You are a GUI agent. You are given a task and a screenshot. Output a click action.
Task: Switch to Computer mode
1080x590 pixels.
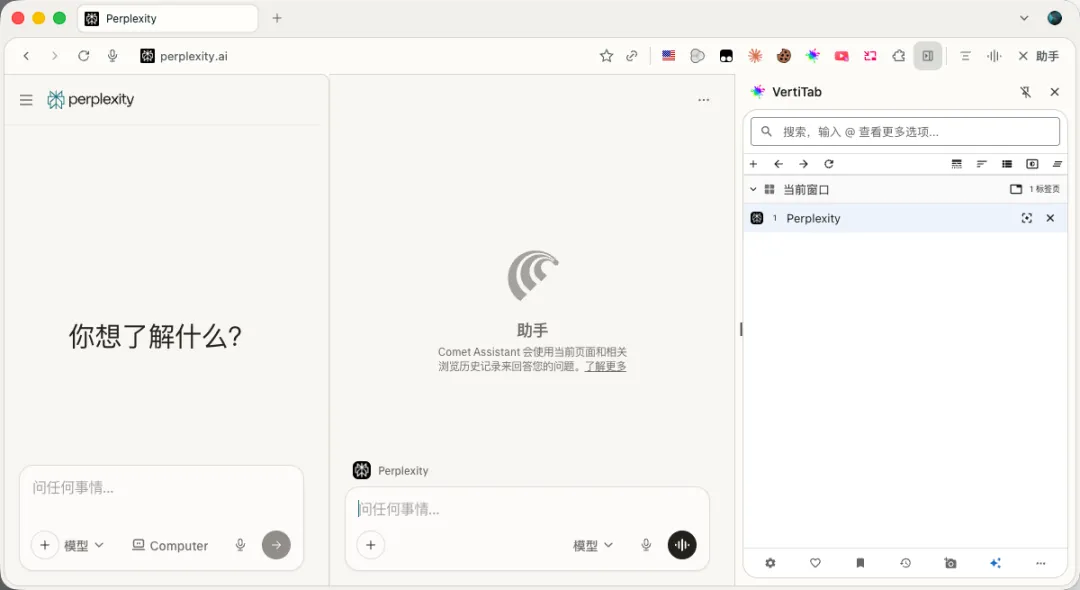pos(170,545)
